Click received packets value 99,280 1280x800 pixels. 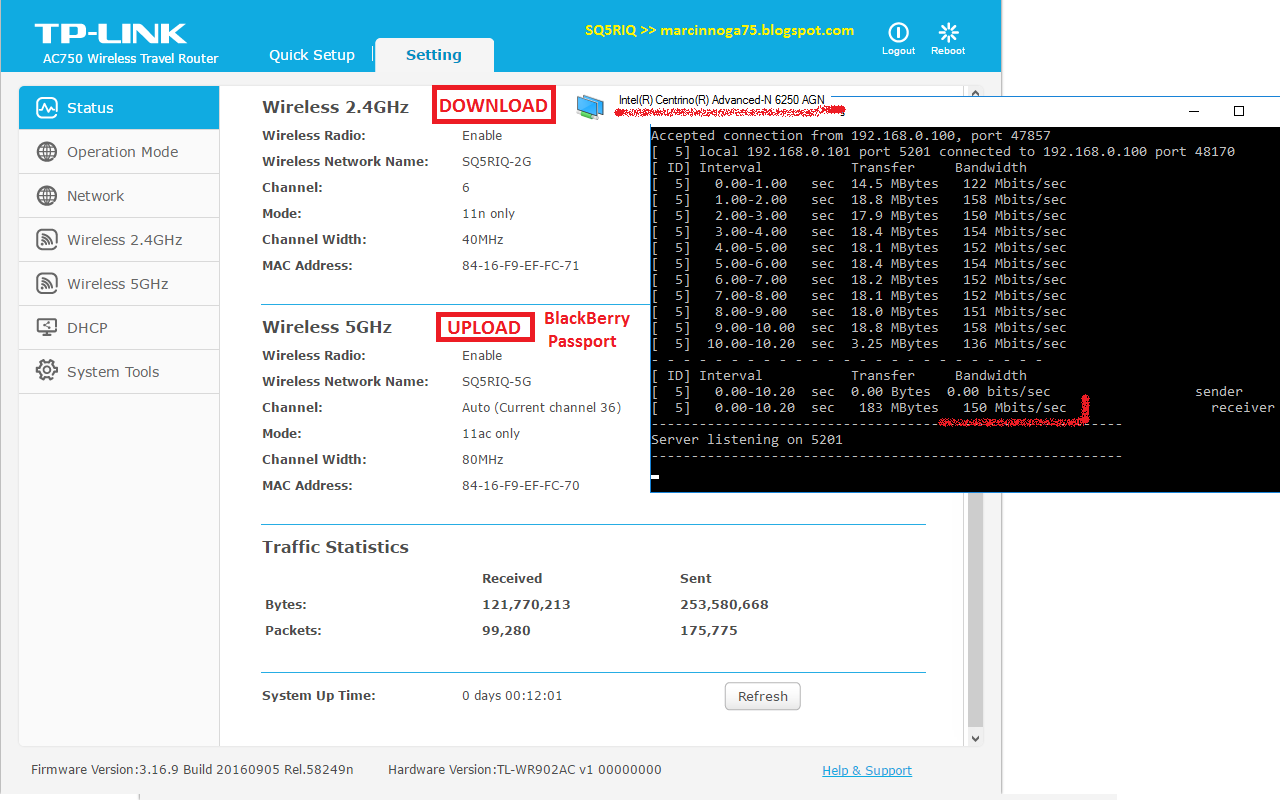point(506,630)
